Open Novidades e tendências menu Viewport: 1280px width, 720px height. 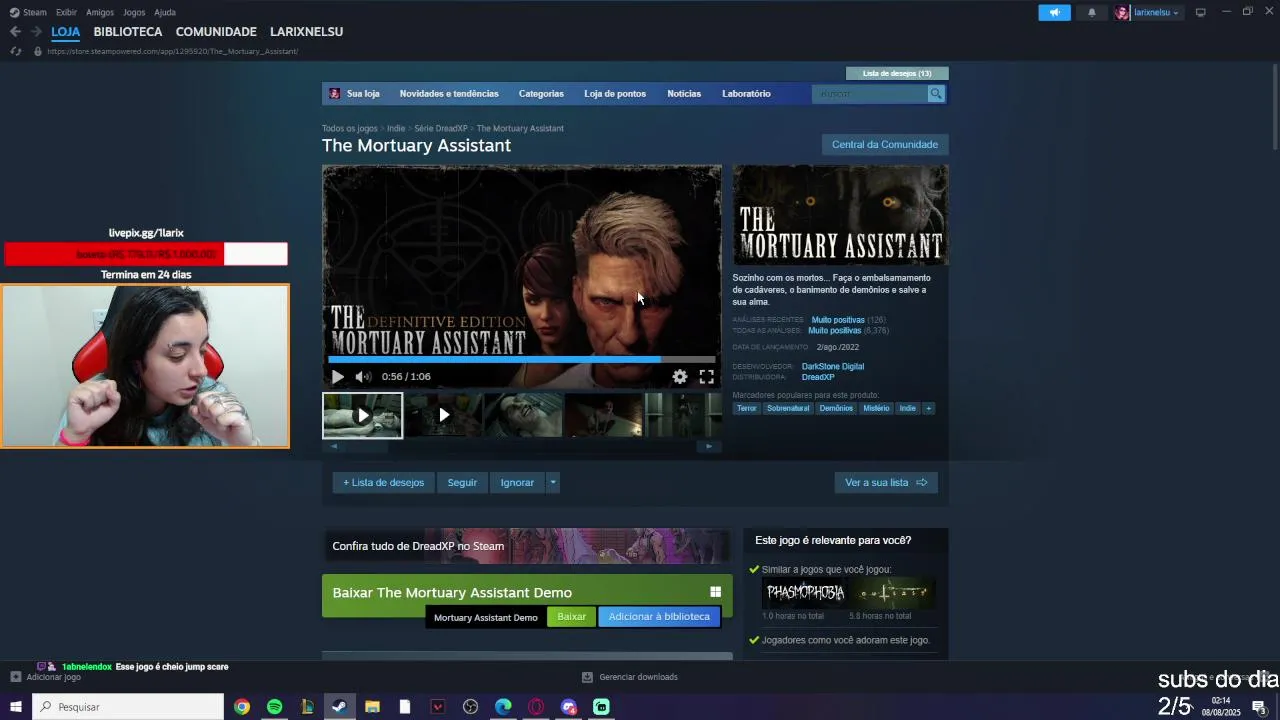tap(449, 94)
